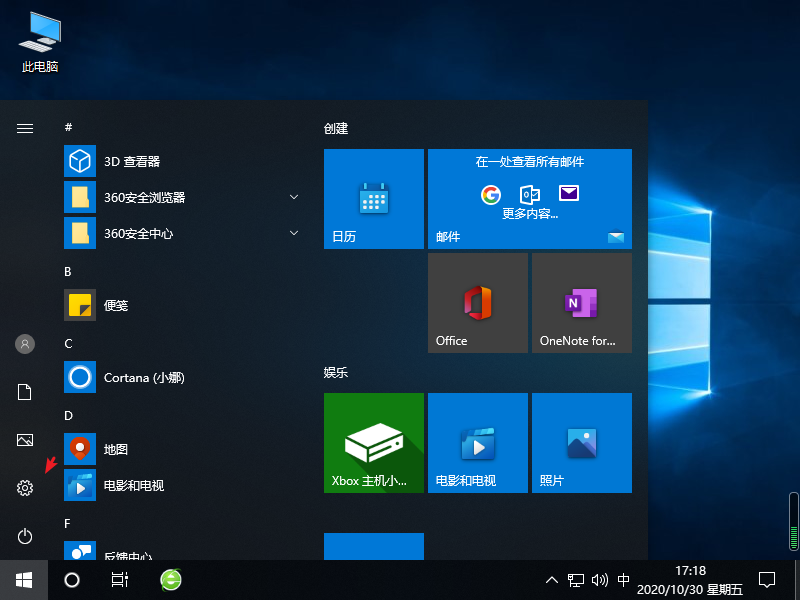Toggle the 中 input method indicator
Screen dimensions: 800x600
[x=624, y=580]
